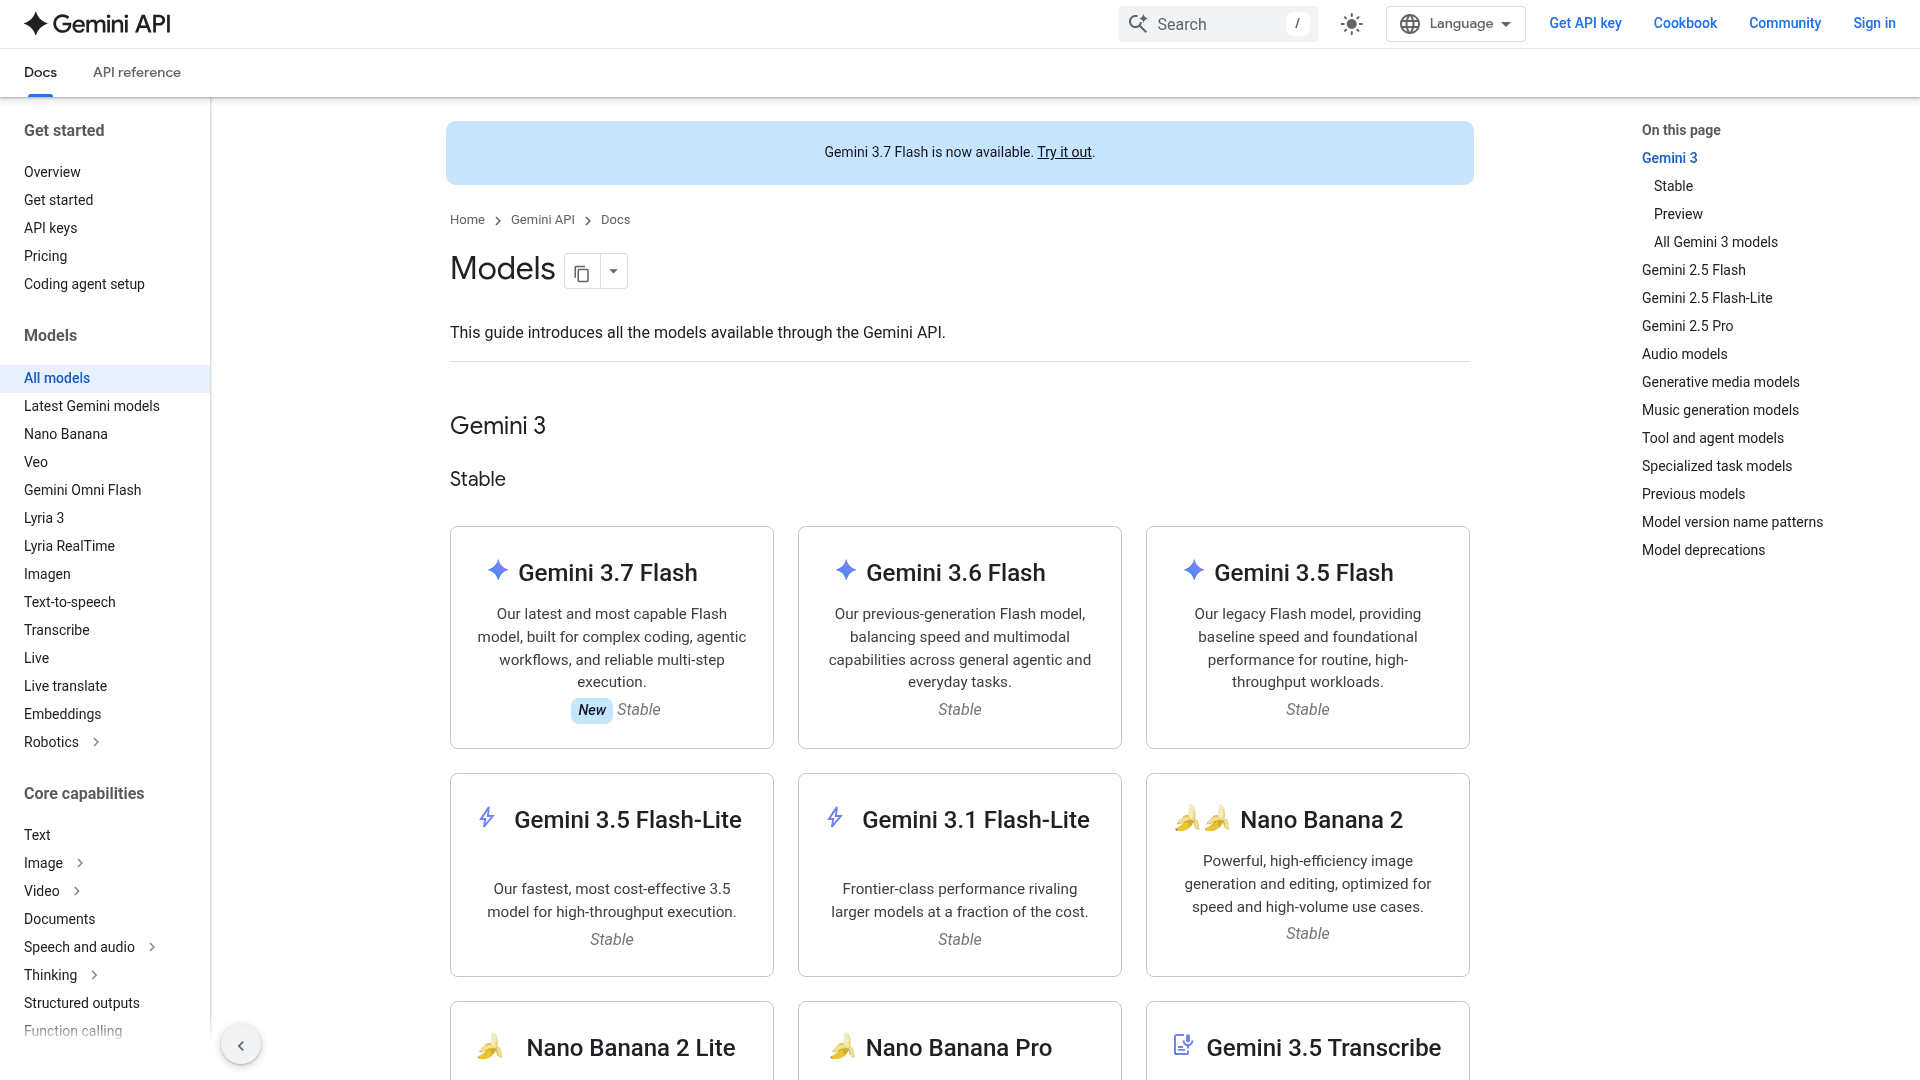Go to Gemini API breadcrumb
Image resolution: width=1920 pixels, height=1080 pixels.
(543, 220)
